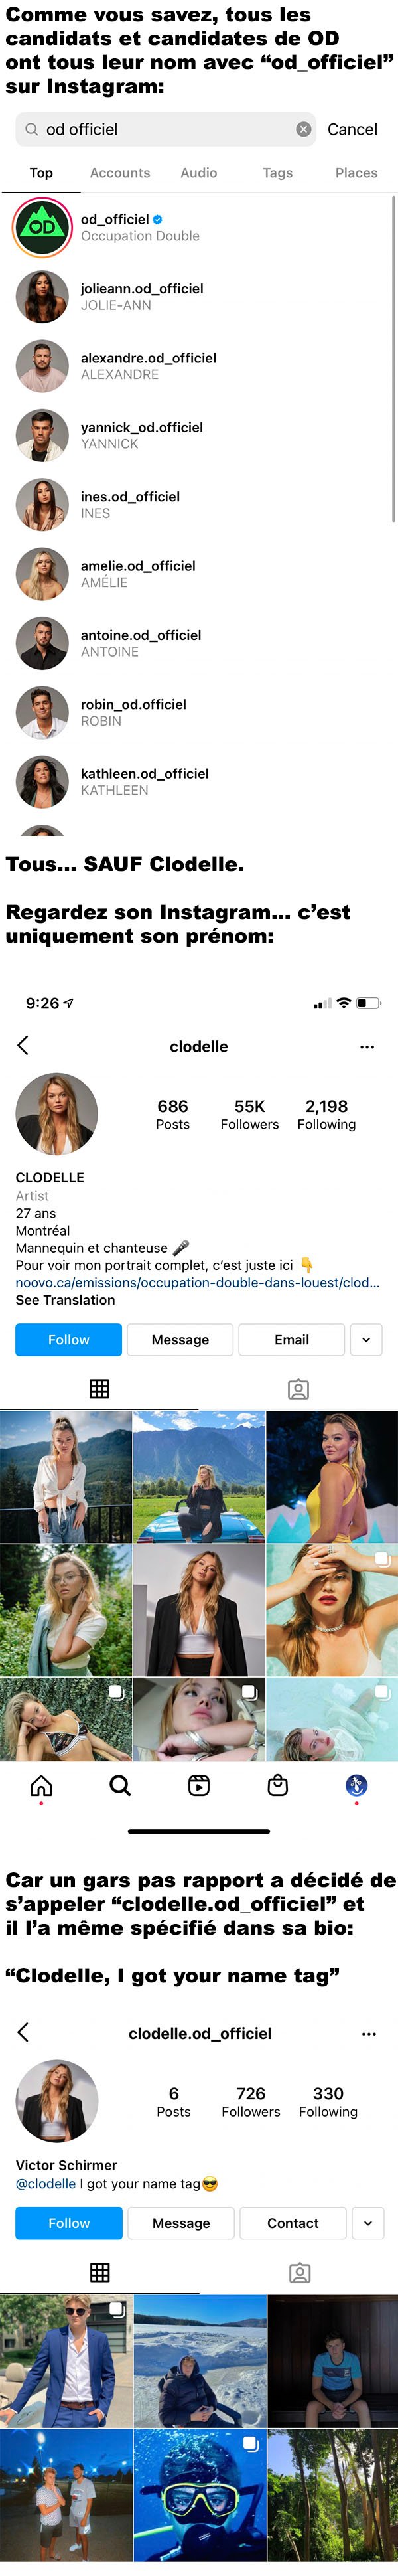Screen dimensions: 398x2576
Task: Open the Shop bag icon in bottom navigation
Action: [x=278, y=1785]
